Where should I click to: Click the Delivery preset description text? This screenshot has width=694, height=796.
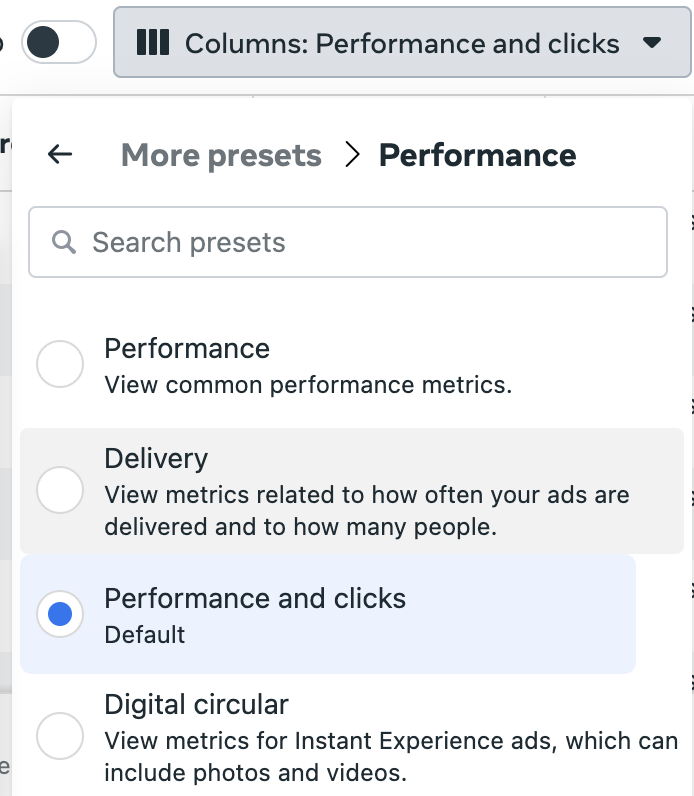point(367,511)
